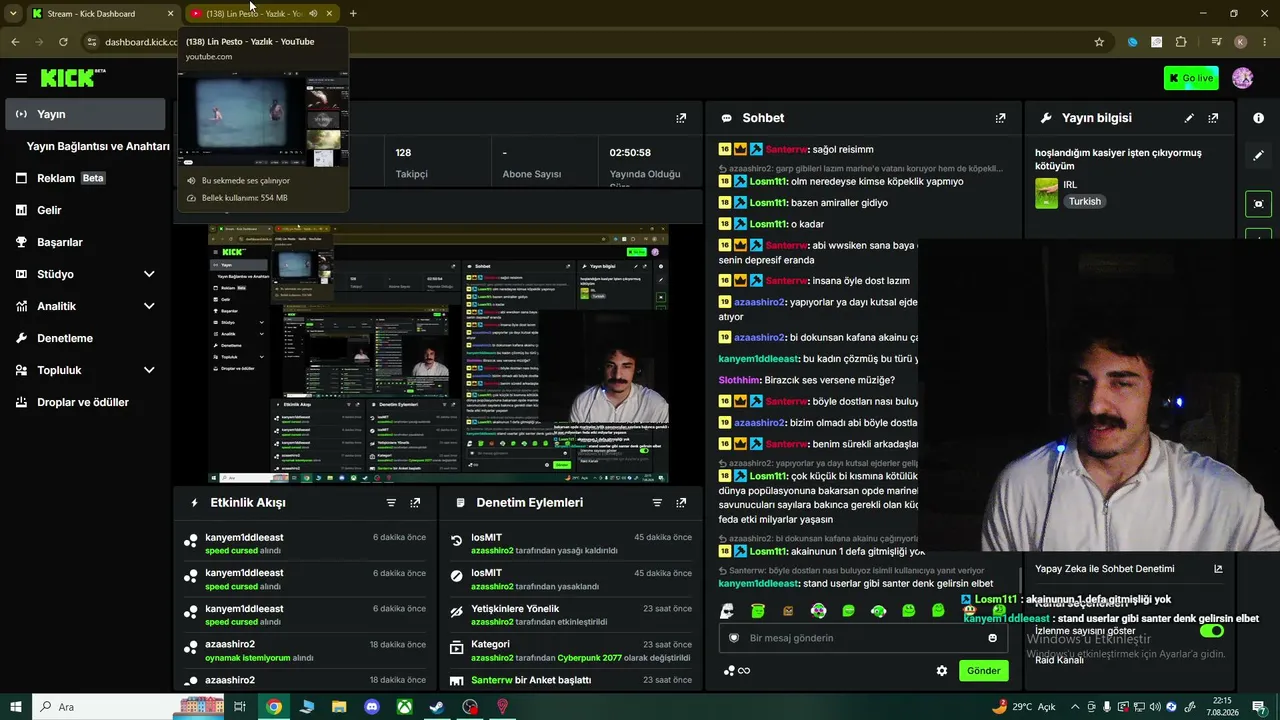Open the info icon in the right rail
This screenshot has height=720, width=1280.
pyautogui.click(x=1258, y=118)
